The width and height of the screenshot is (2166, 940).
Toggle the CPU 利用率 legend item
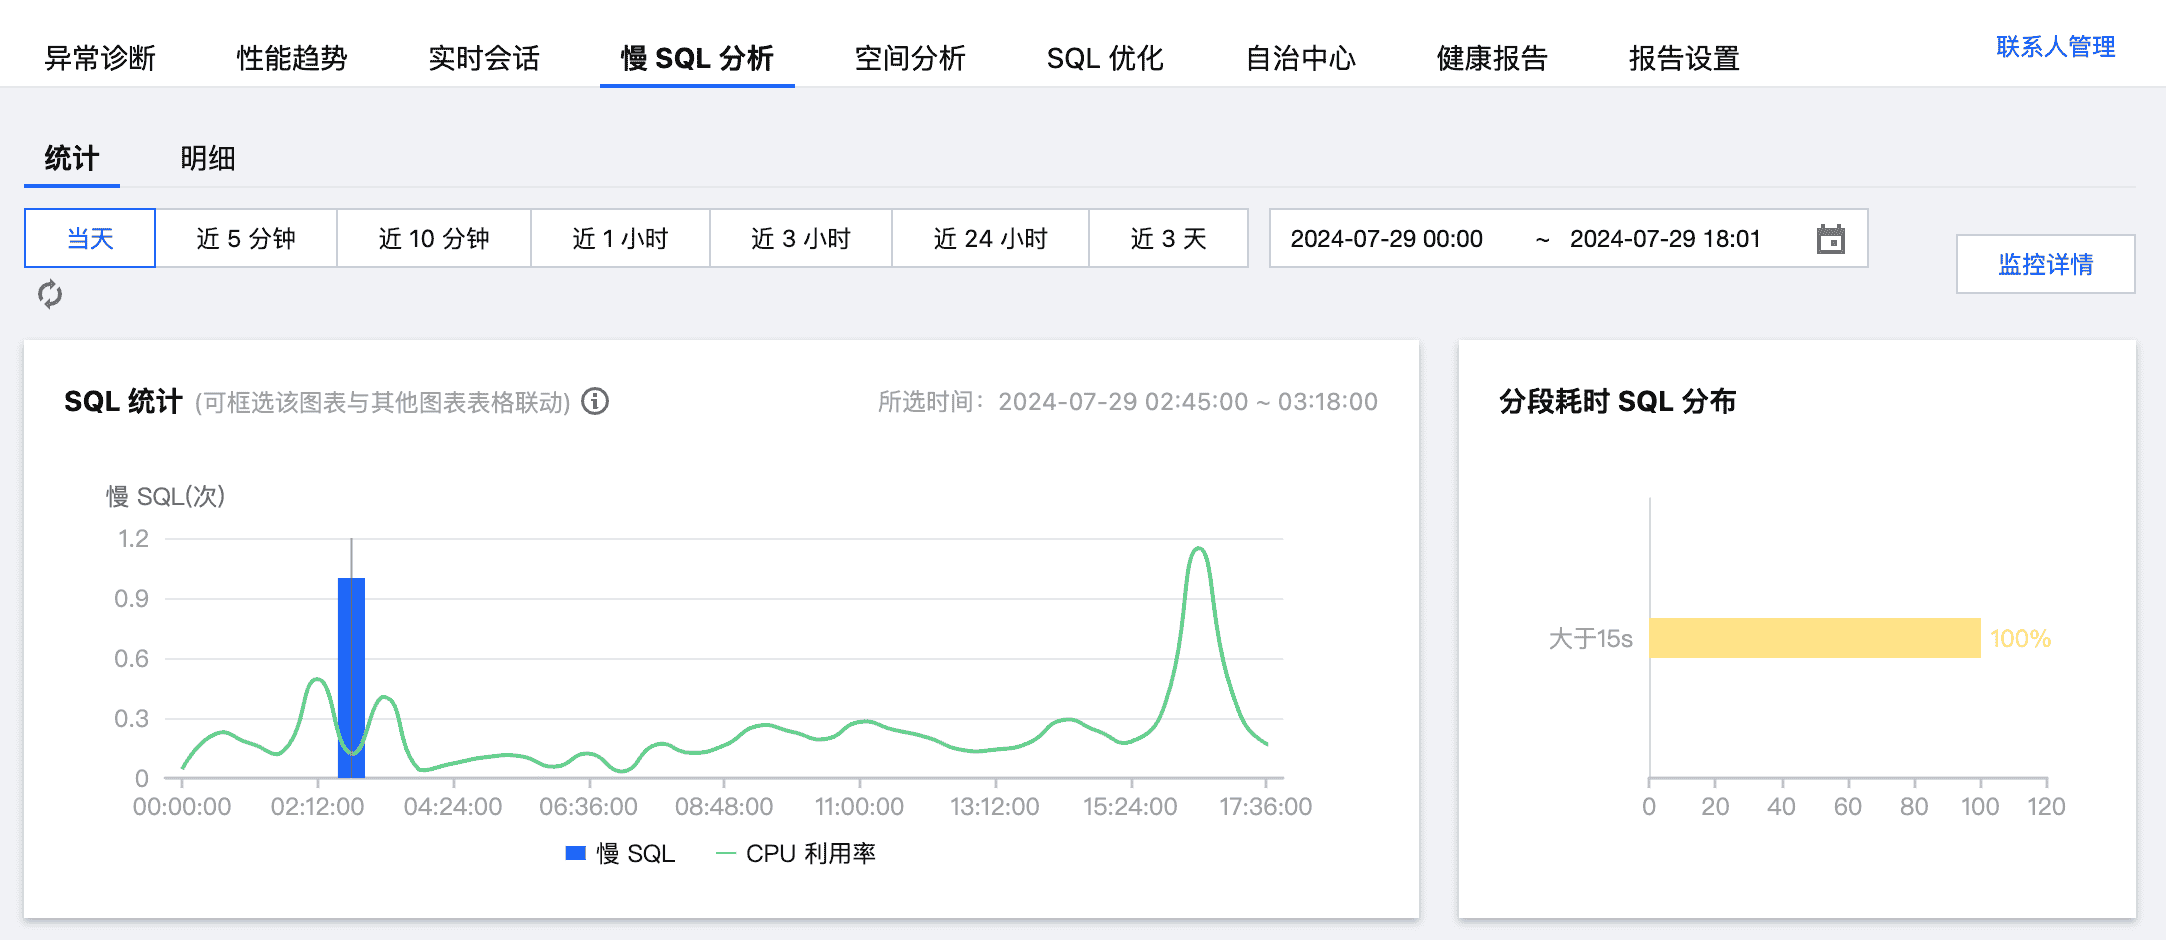point(796,853)
